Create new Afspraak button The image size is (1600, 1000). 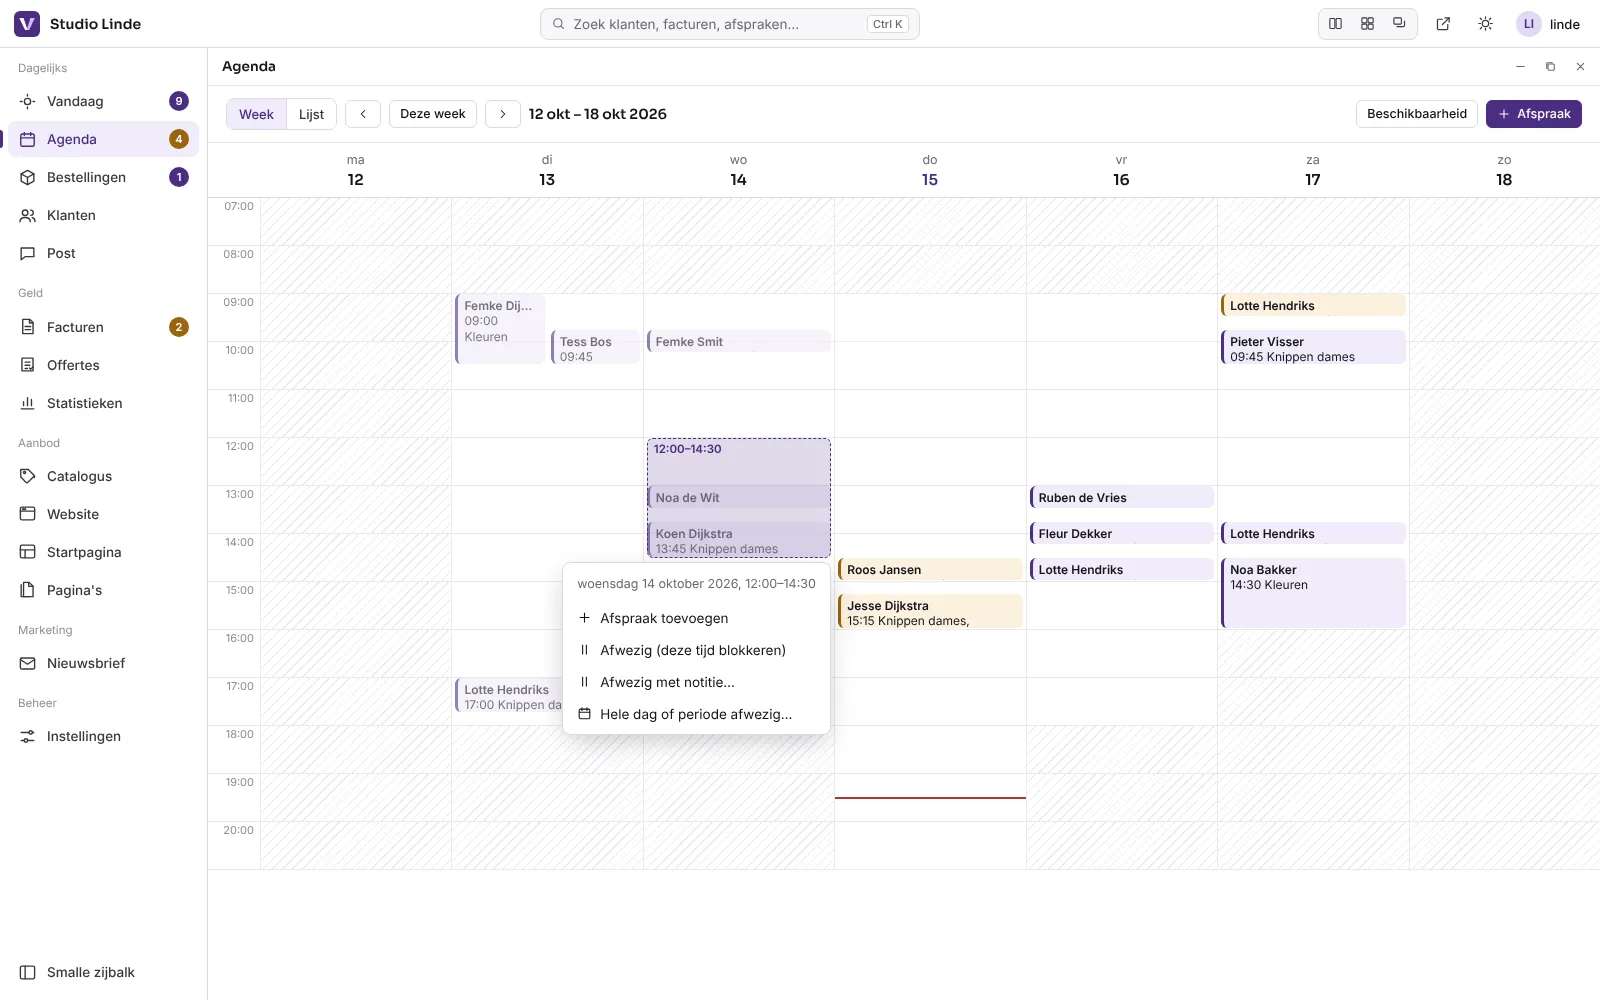point(1534,114)
